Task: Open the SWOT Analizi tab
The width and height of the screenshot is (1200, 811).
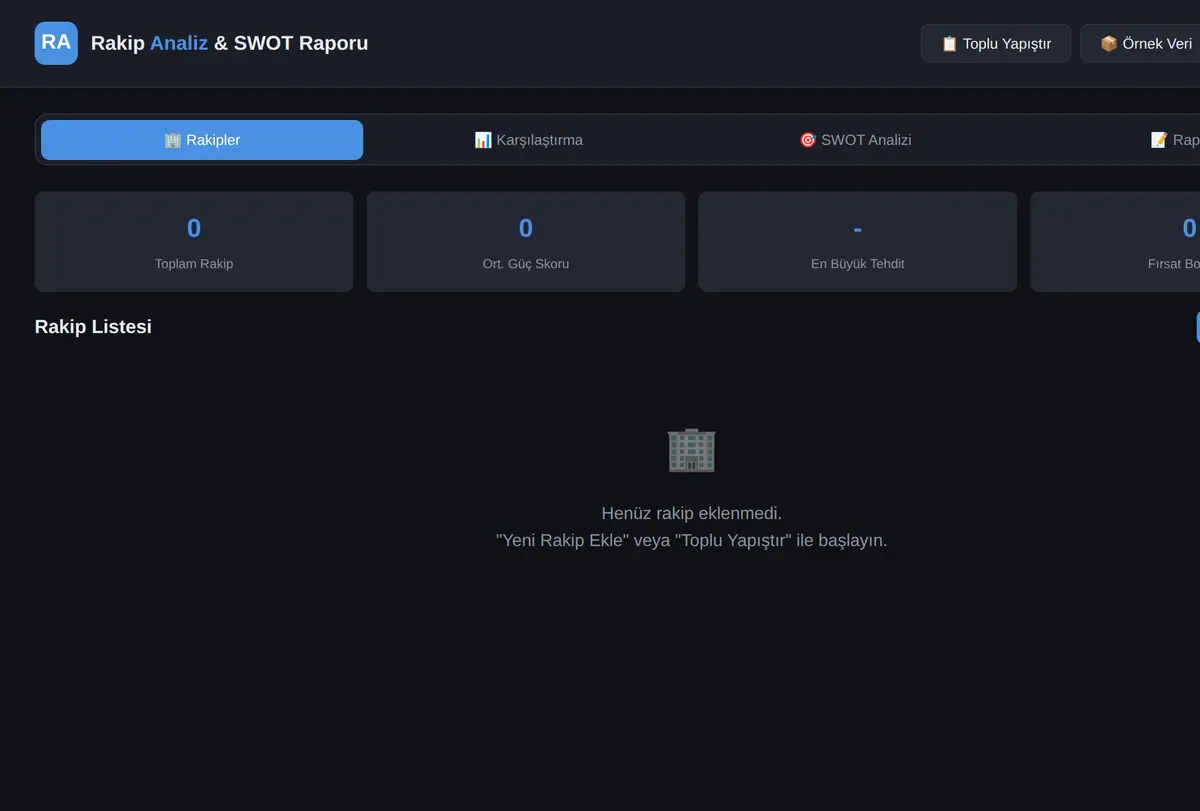Action: [855, 140]
